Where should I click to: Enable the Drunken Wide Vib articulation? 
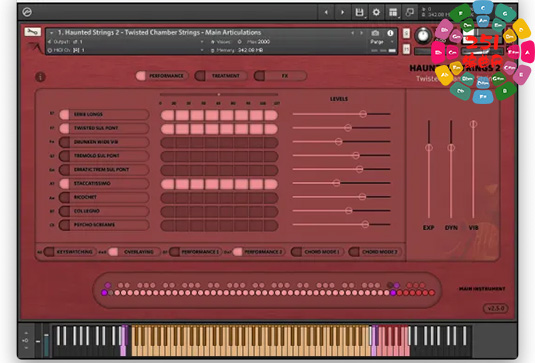pyautogui.click(x=104, y=142)
